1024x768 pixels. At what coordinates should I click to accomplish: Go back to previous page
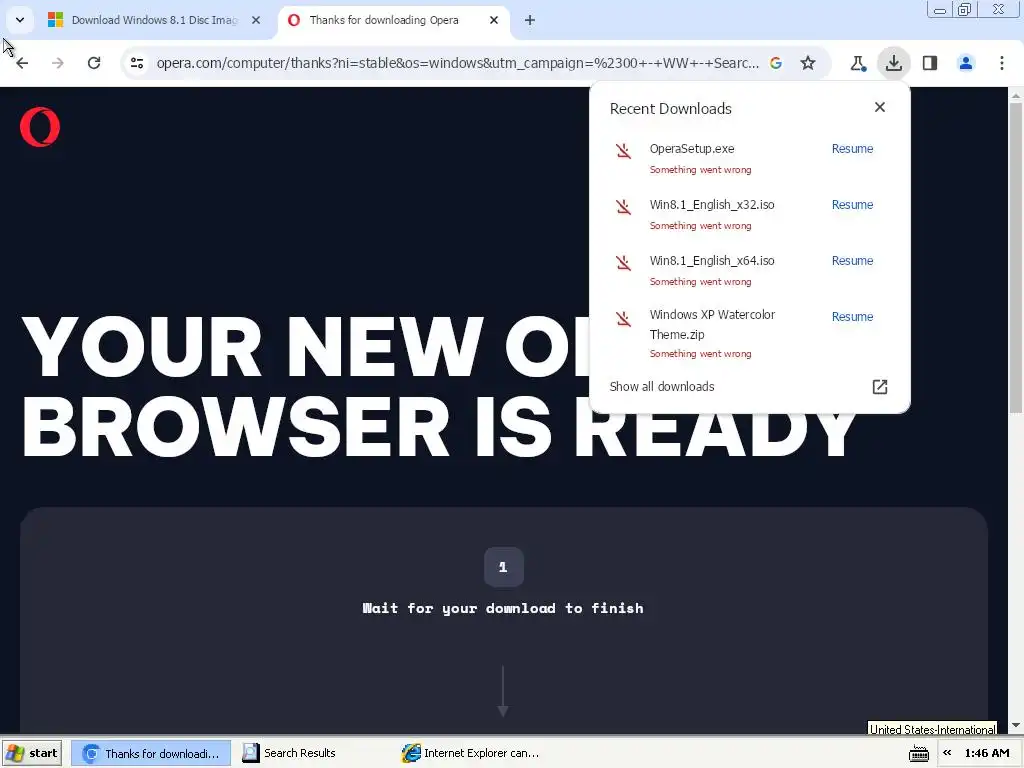[x=22, y=63]
